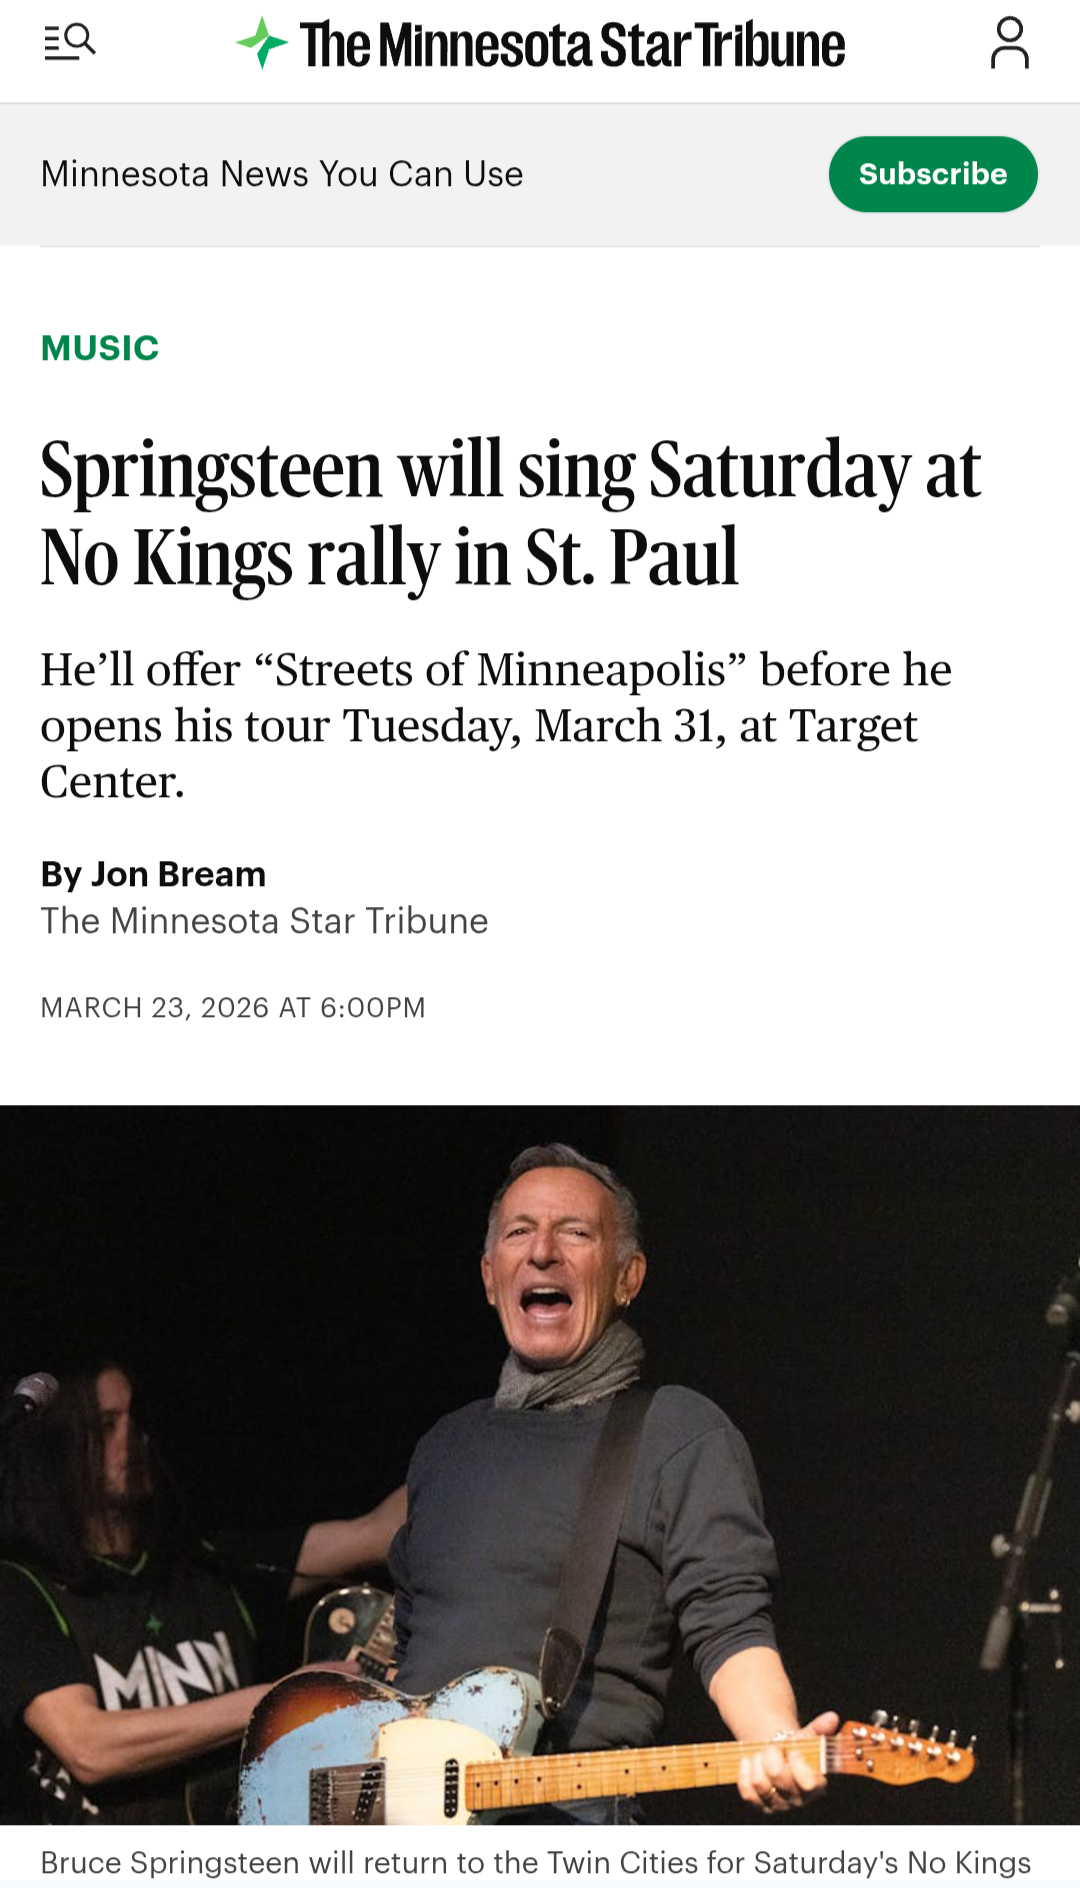1080x1888 pixels.
Task: Open the Minnesota News You Can Use link
Action: point(282,174)
